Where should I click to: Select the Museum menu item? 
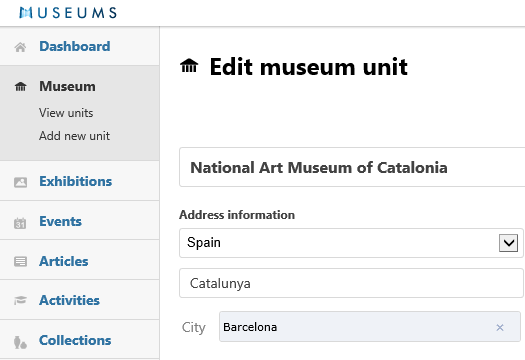click(67, 86)
